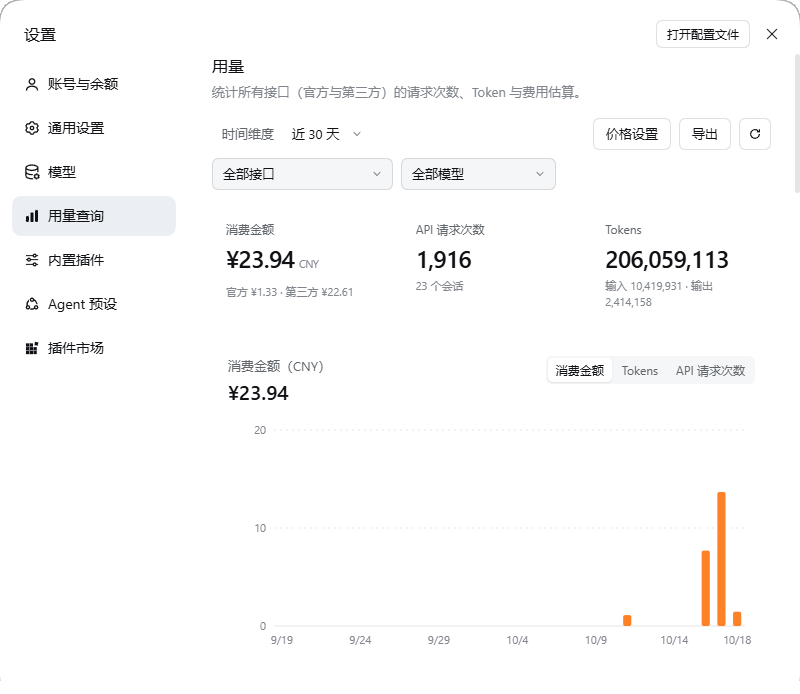The height and width of the screenshot is (694, 800).
Task: Open the 模型 settings page
Action: (x=94, y=172)
